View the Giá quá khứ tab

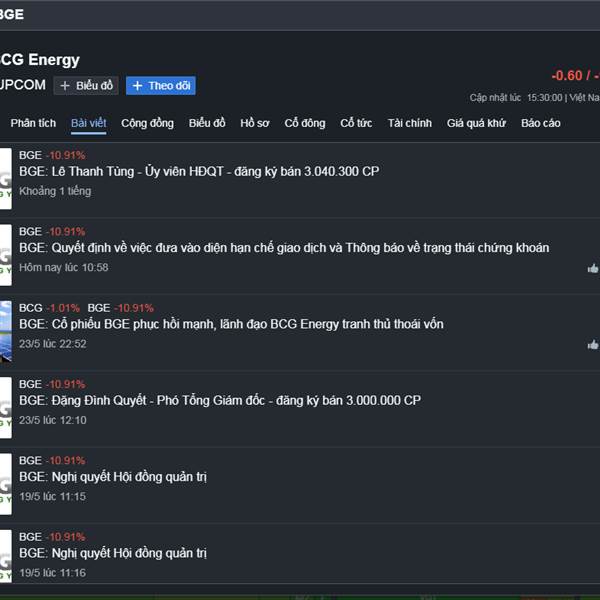click(x=476, y=123)
